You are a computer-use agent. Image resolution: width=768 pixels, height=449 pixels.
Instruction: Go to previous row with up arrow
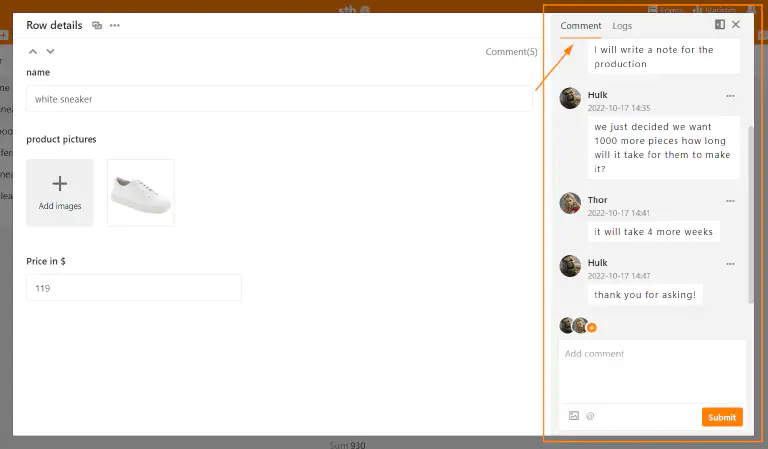click(x=33, y=51)
